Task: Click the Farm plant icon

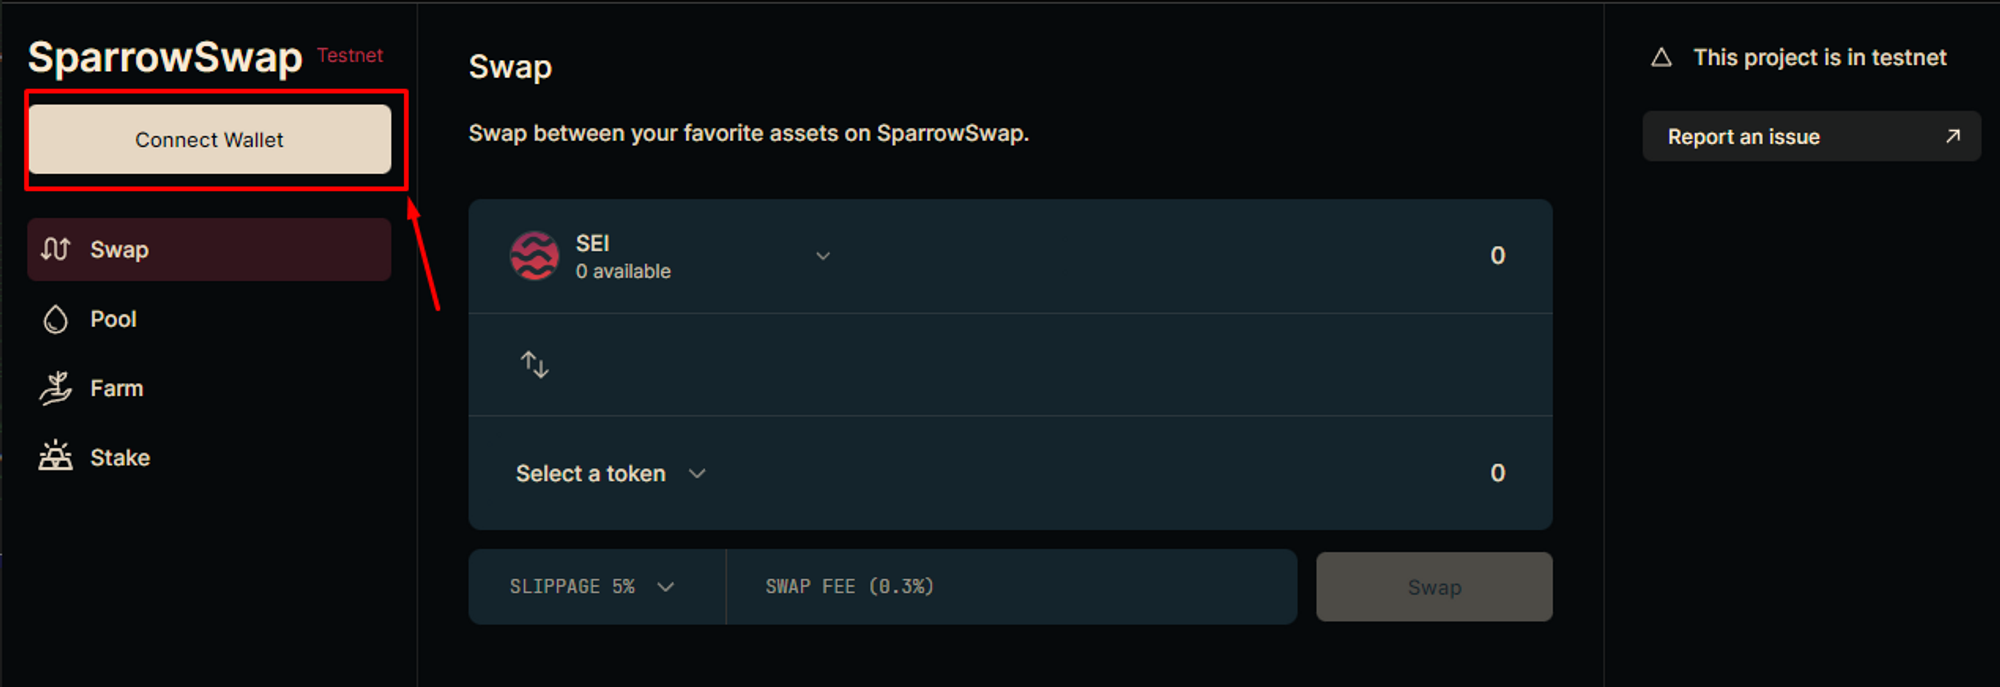Action: tap(56, 388)
